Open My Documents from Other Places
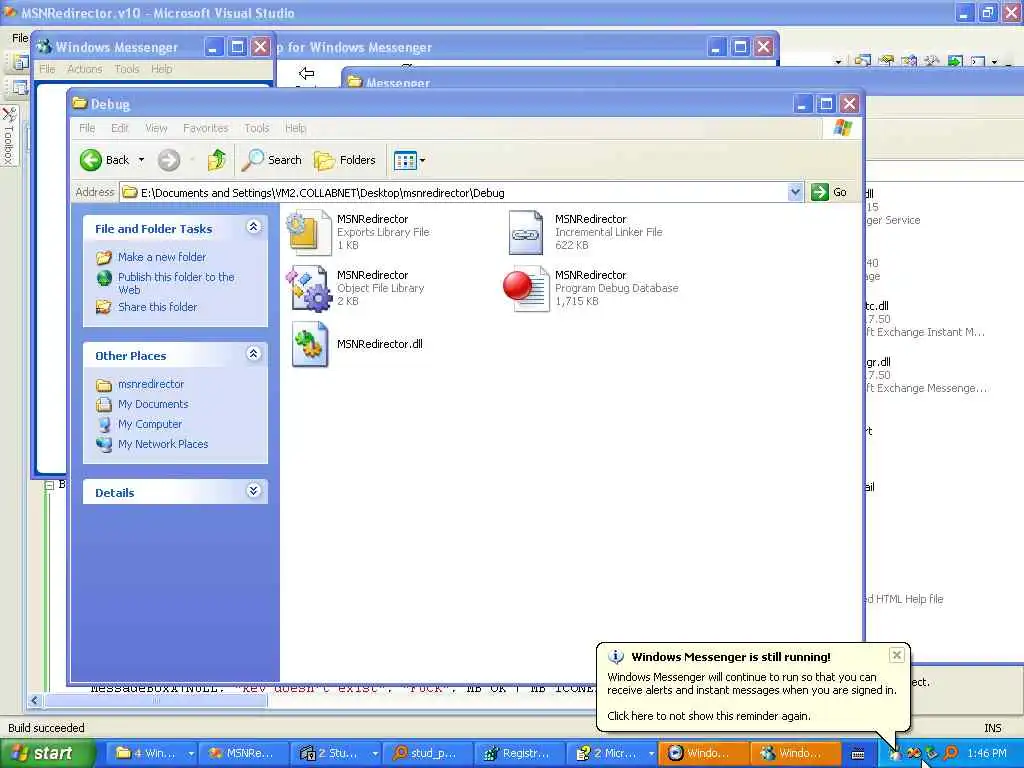 coord(153,404)
